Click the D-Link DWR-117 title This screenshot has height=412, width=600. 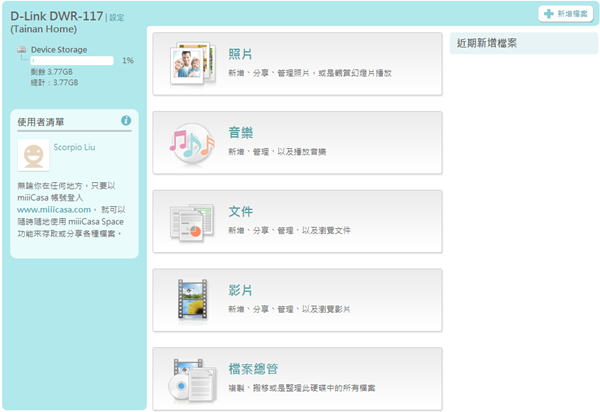click(x=57, y=16)
